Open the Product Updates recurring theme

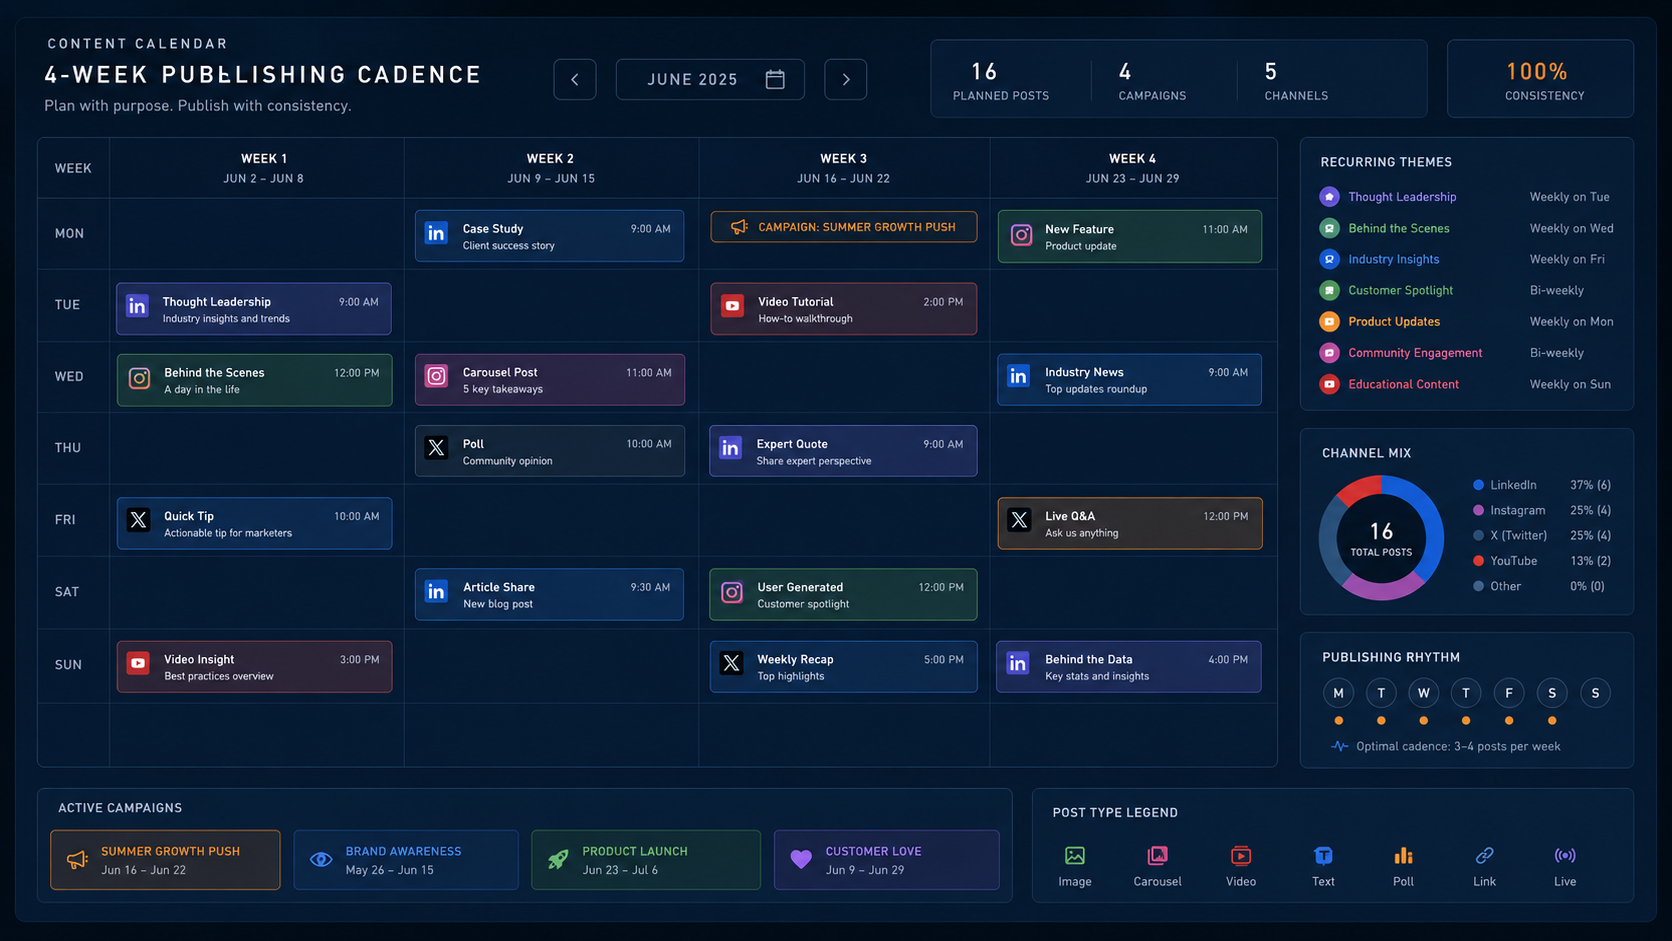pyautogui.click(x=1466, y=321)
